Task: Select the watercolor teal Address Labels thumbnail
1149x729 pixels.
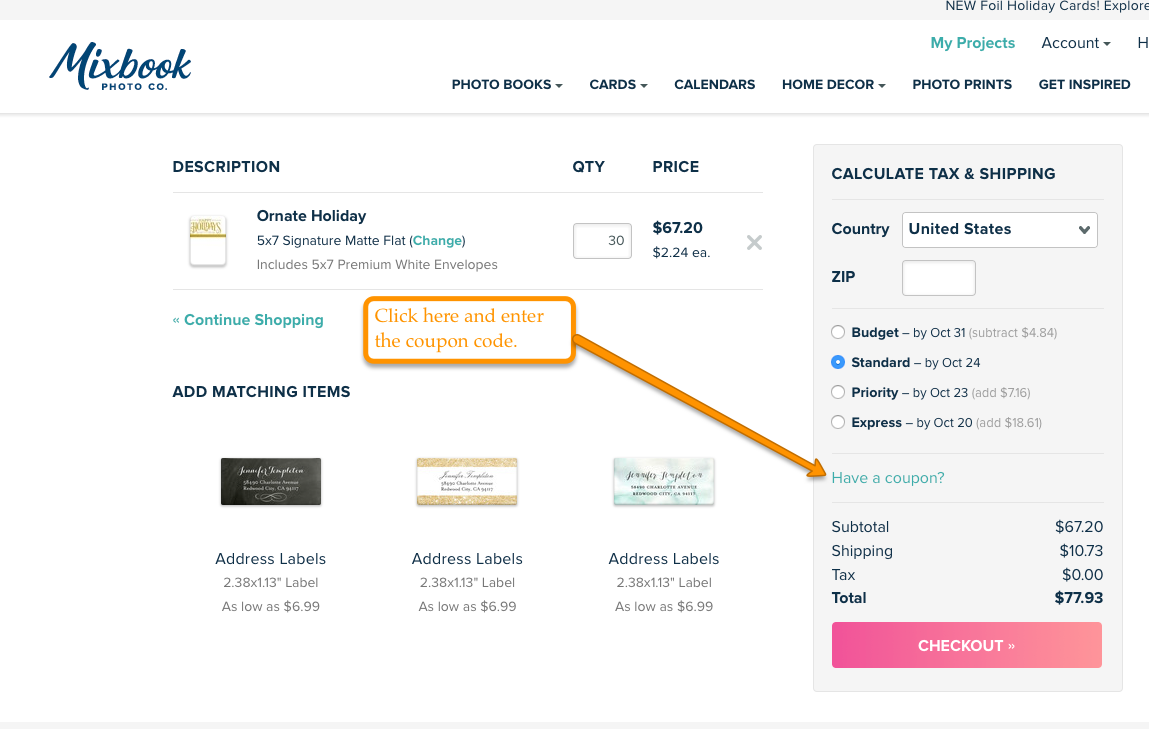Action: 664,481
